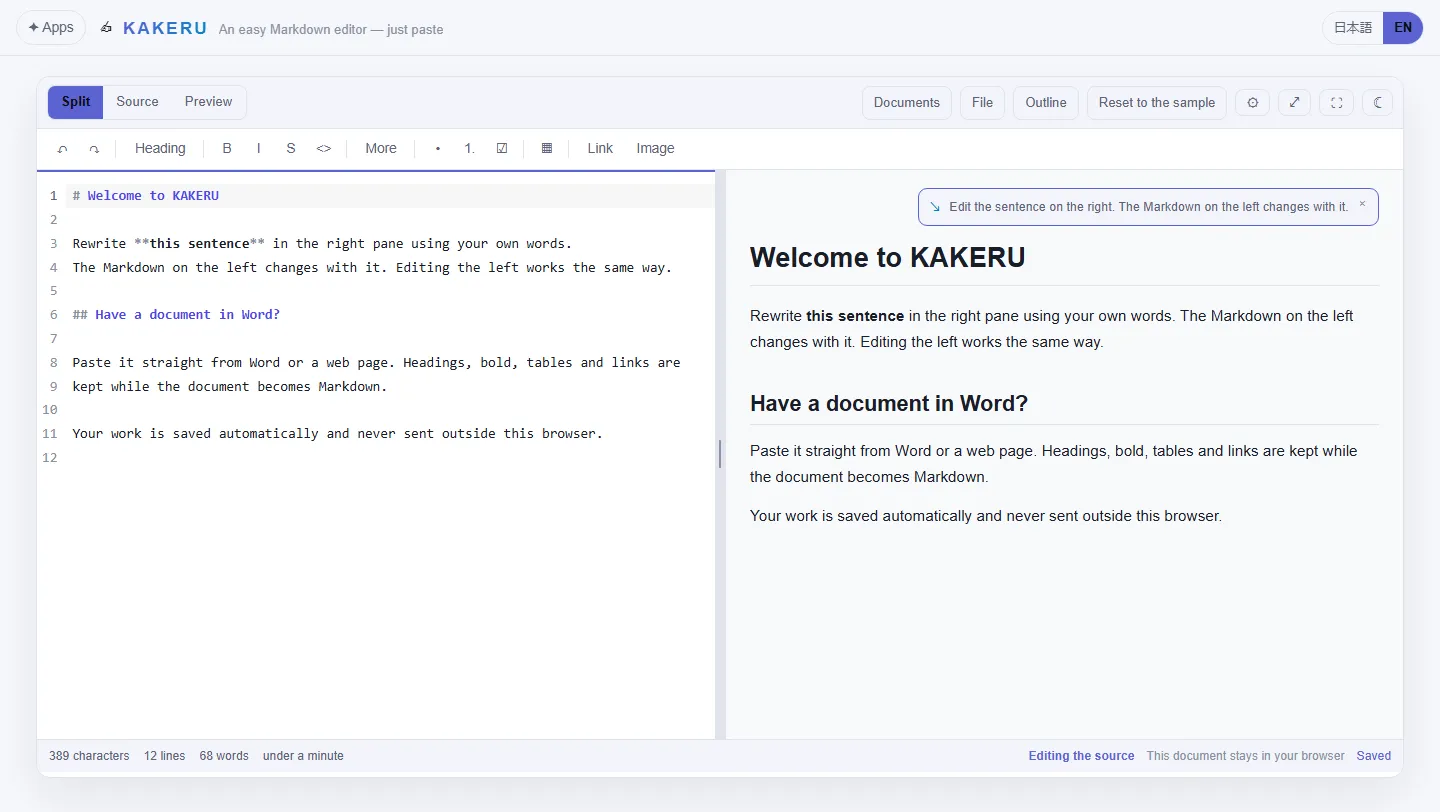Image resolution: width=1440 pixels, height=812 pixels.
Task: Switch language to 日本語
Action: tap(1353, 28)
